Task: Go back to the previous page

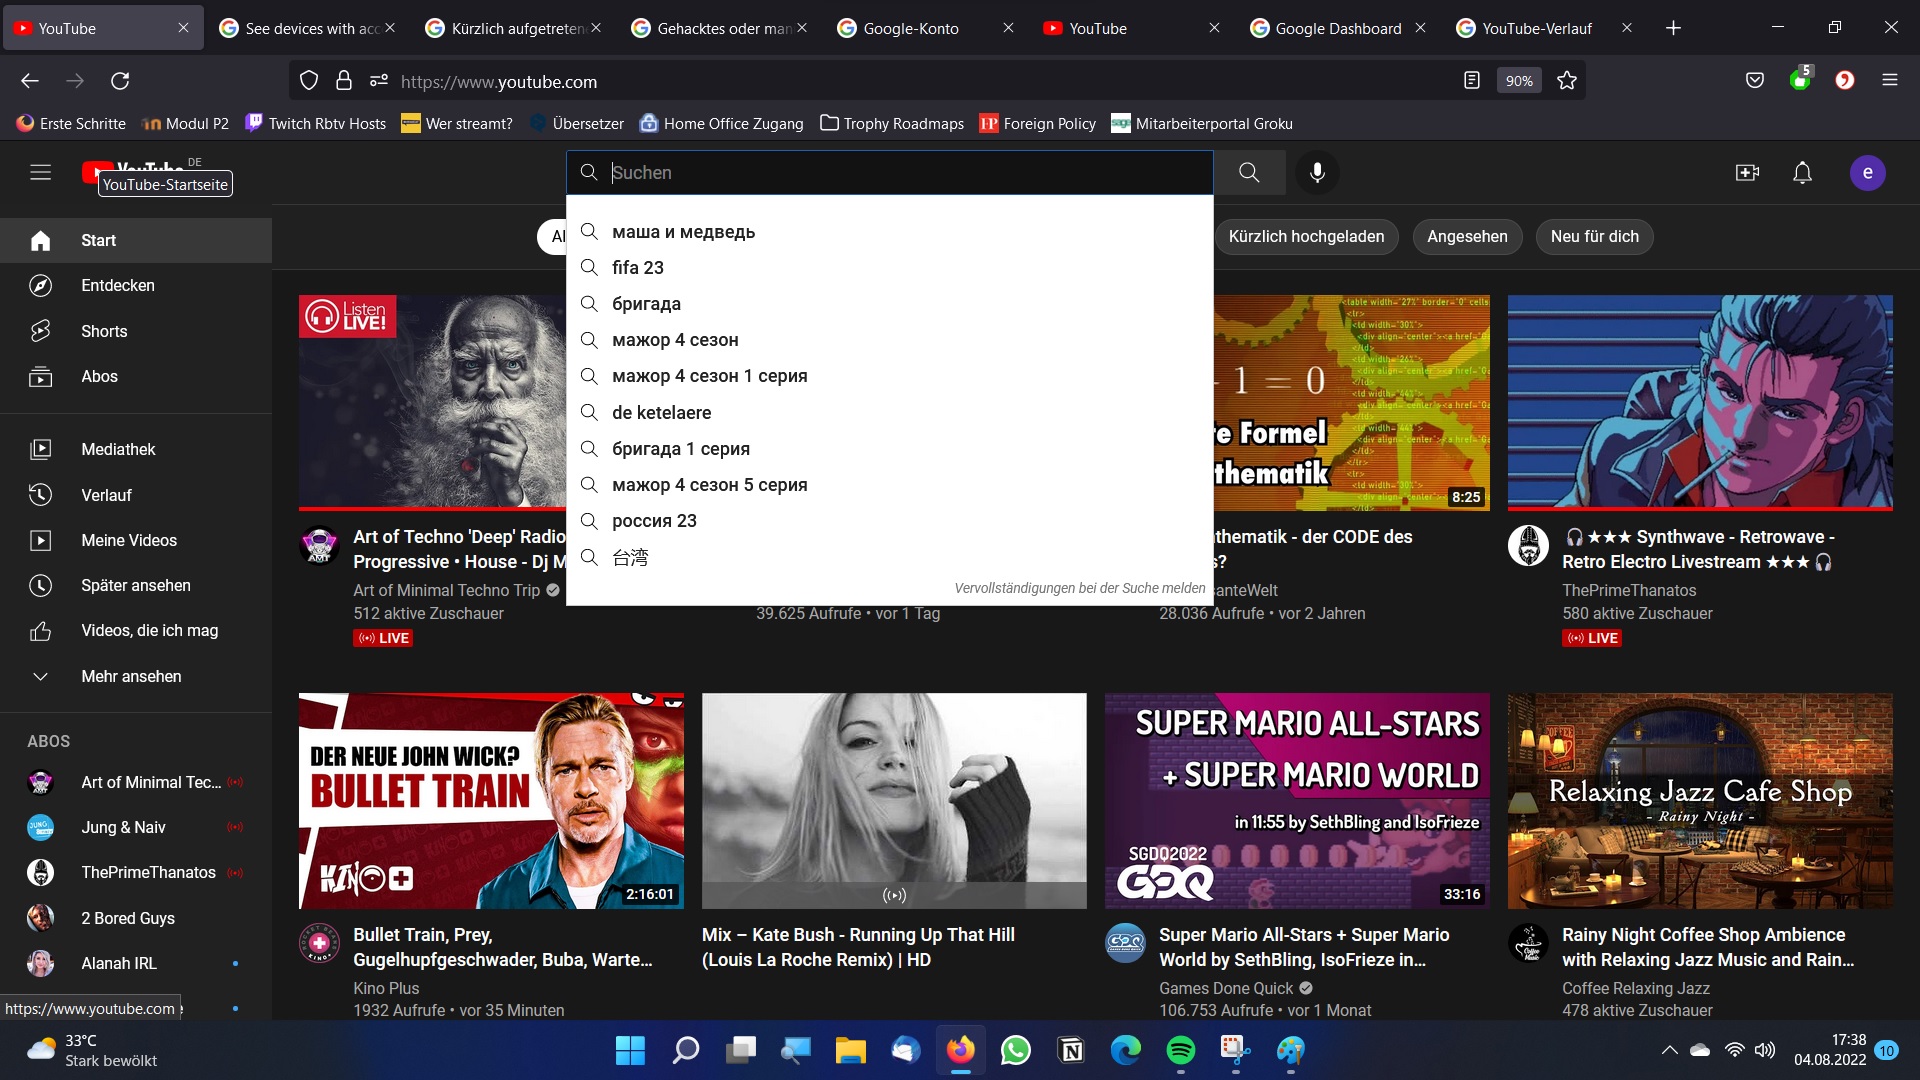Action: [x=30, y=81]
